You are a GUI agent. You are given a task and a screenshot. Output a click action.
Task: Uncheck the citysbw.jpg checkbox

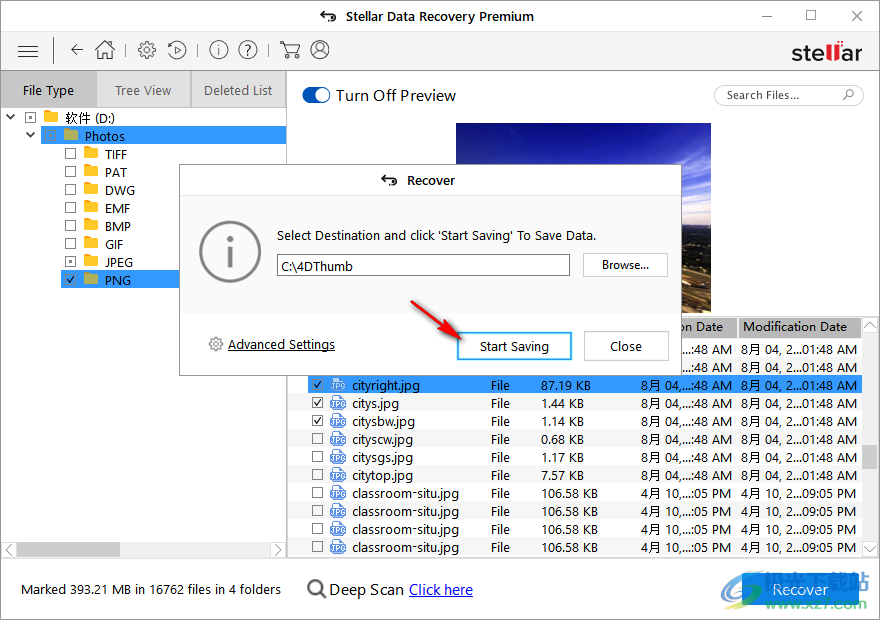[x=318, y=420]
